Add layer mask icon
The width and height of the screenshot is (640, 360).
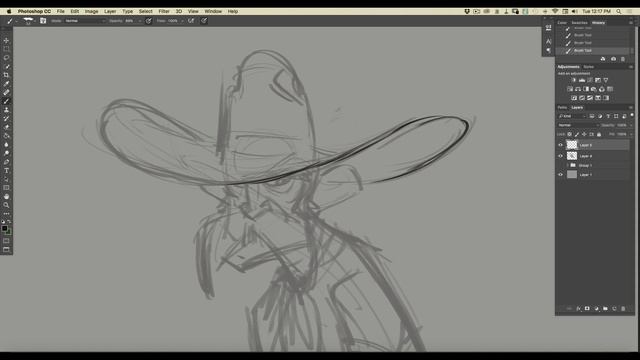[587, 309]
